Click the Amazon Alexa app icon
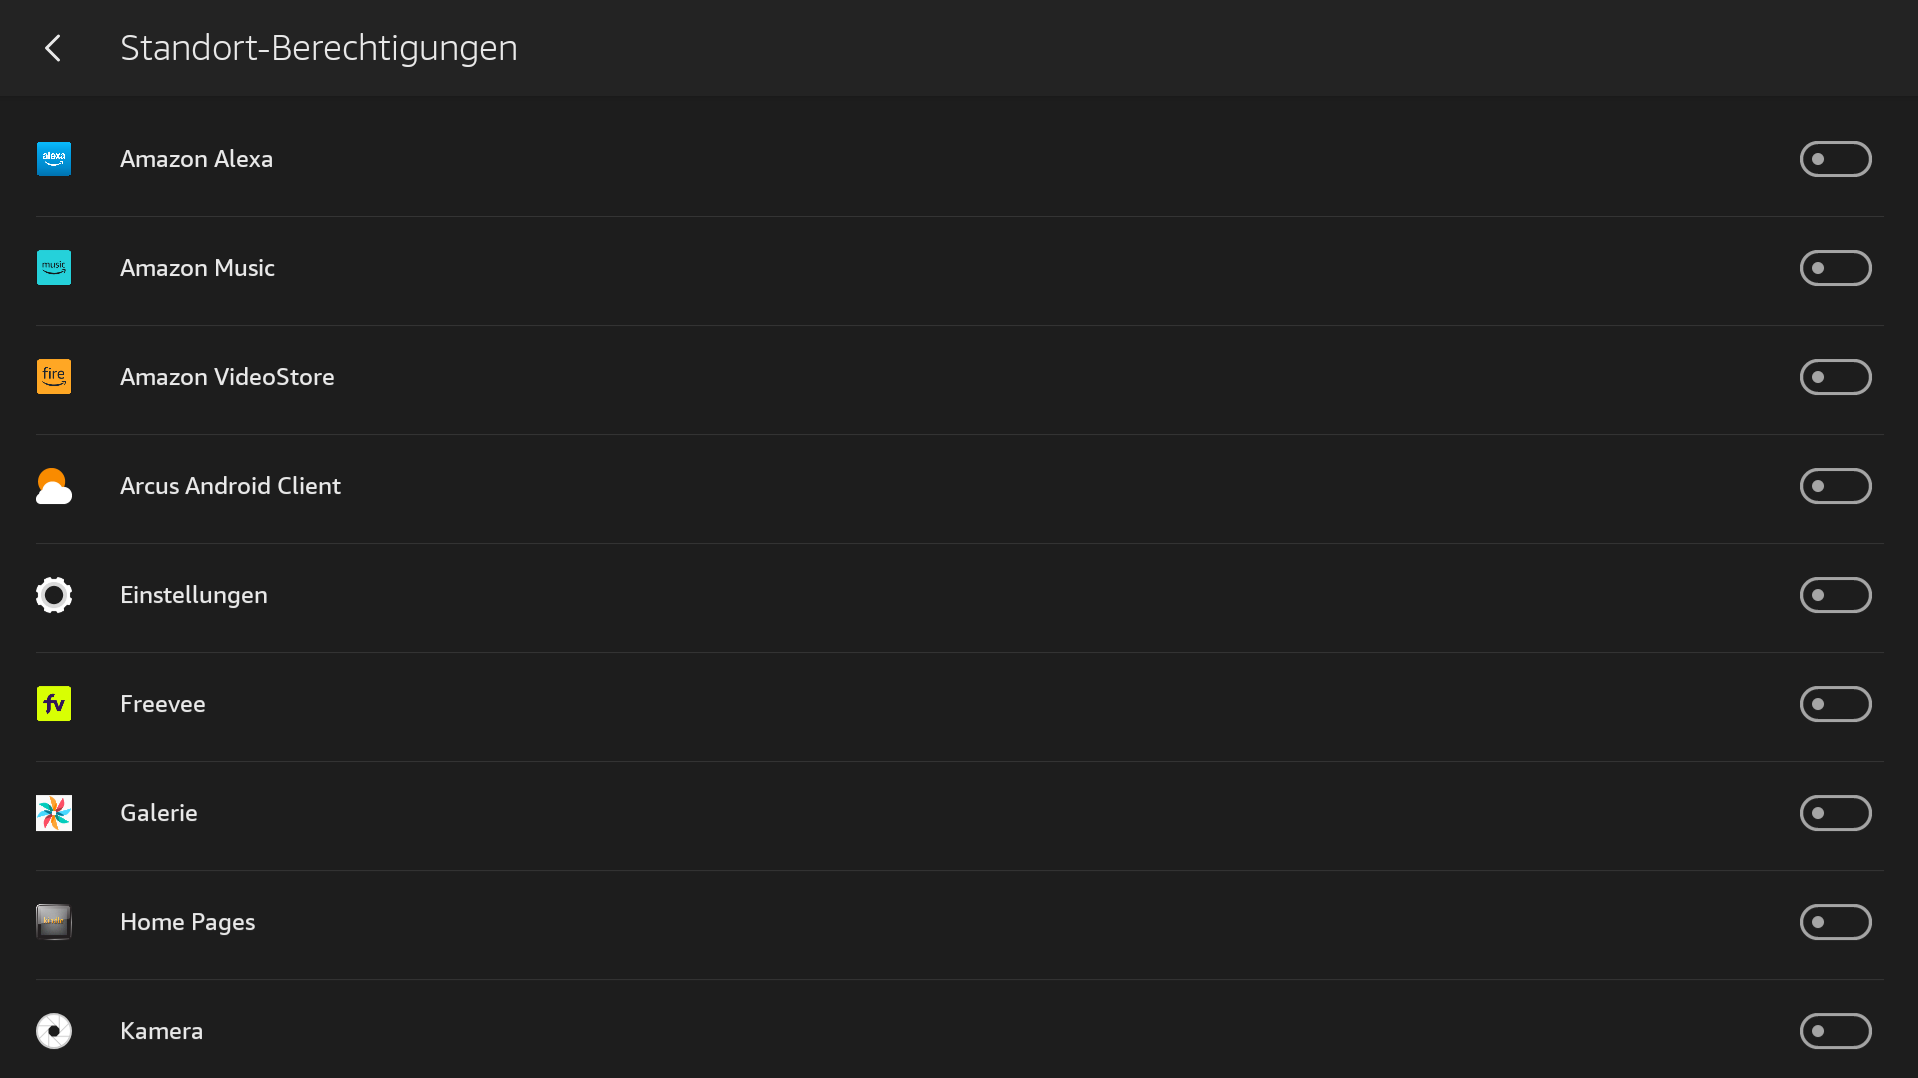 pyautogui.click(x=54, y=159)
